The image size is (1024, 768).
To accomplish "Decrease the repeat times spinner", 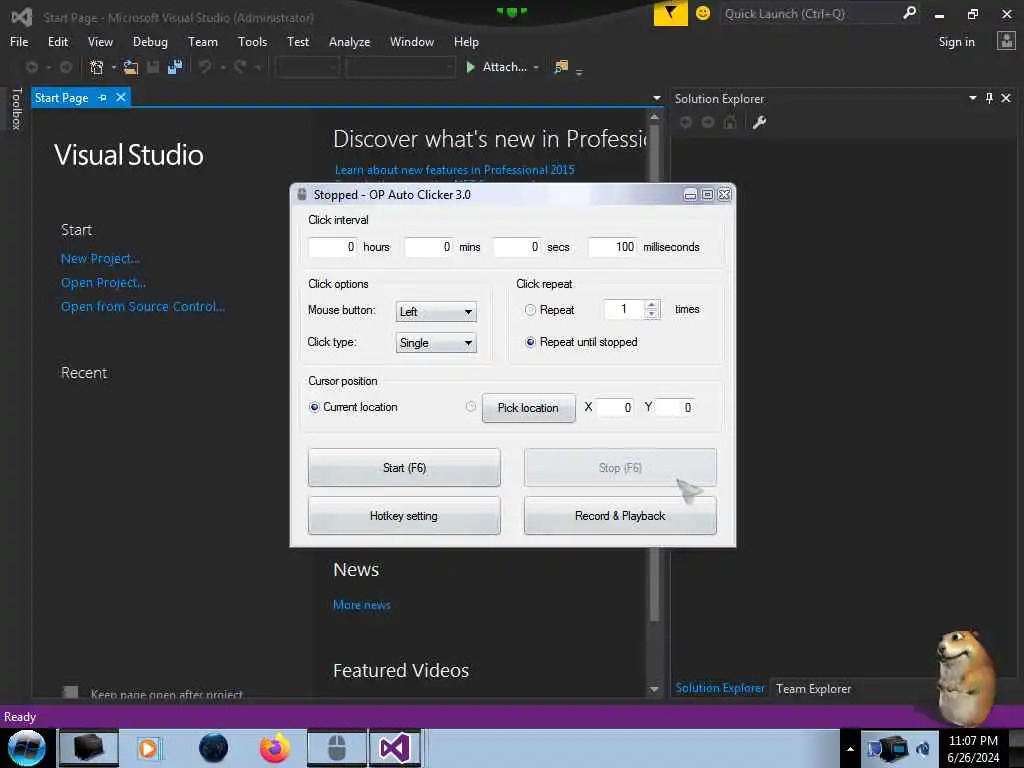I will (x=651, y=314).
